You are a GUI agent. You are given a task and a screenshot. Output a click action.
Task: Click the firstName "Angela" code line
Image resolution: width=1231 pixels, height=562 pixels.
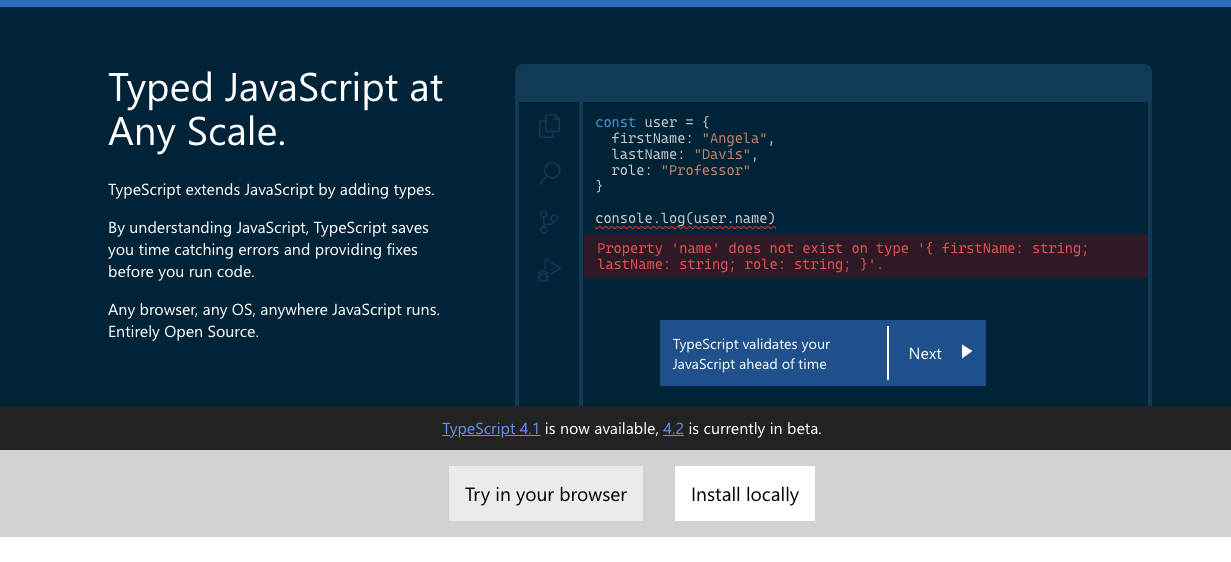click(x=693, y=138)
